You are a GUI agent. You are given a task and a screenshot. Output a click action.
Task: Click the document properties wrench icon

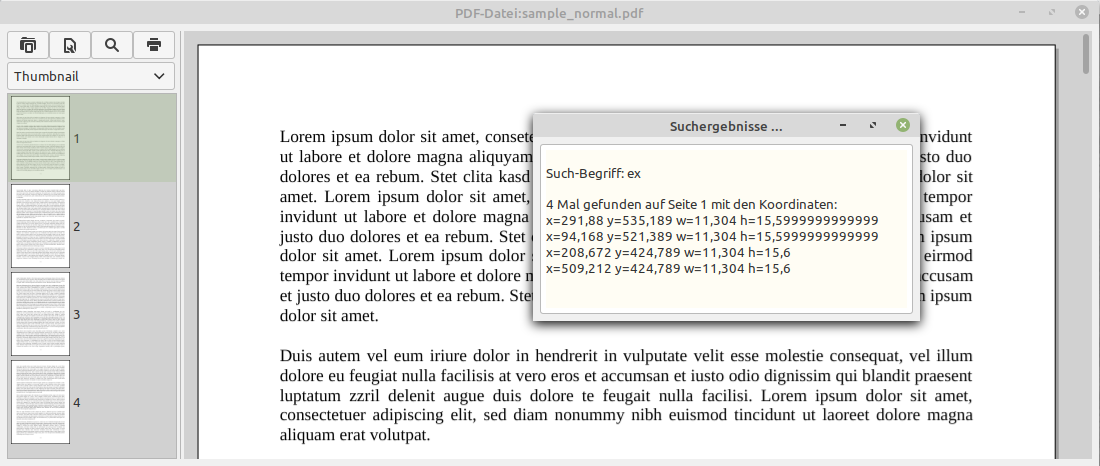click(70, 45)
